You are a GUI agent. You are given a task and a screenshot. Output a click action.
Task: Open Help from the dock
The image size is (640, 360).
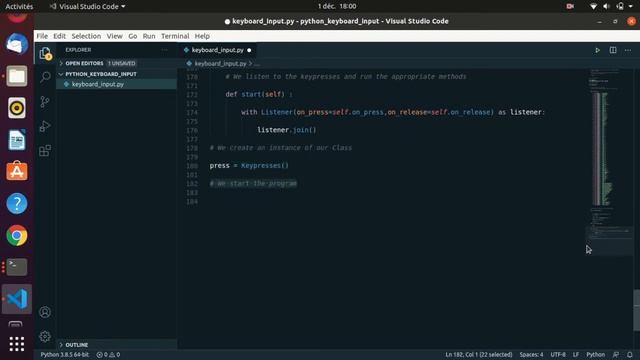tap(17, 203)
